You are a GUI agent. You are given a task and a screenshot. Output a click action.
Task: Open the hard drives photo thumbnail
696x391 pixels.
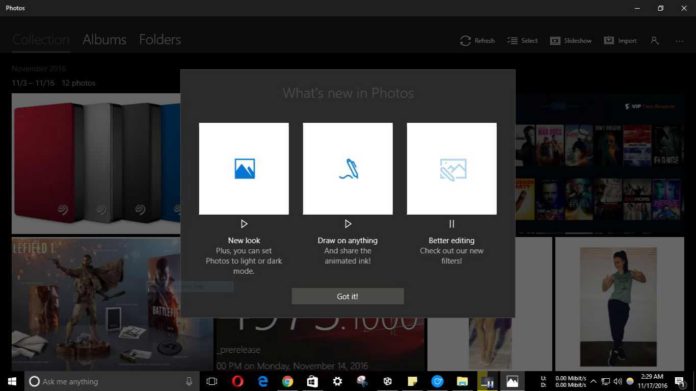96,163
